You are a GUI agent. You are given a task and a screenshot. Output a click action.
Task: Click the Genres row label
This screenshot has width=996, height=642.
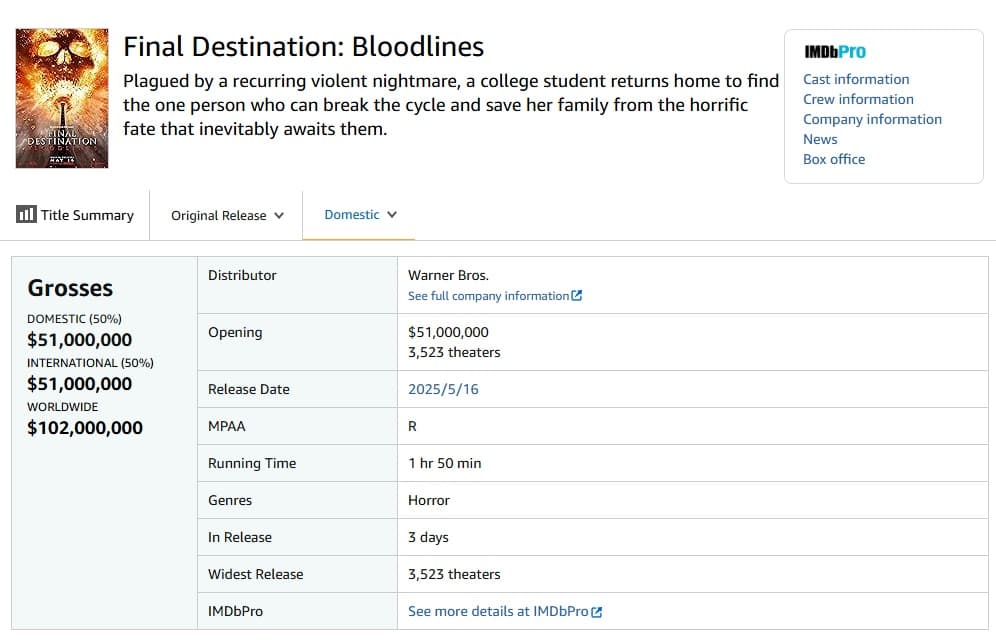pyautogui.click(x=230, y=500)
